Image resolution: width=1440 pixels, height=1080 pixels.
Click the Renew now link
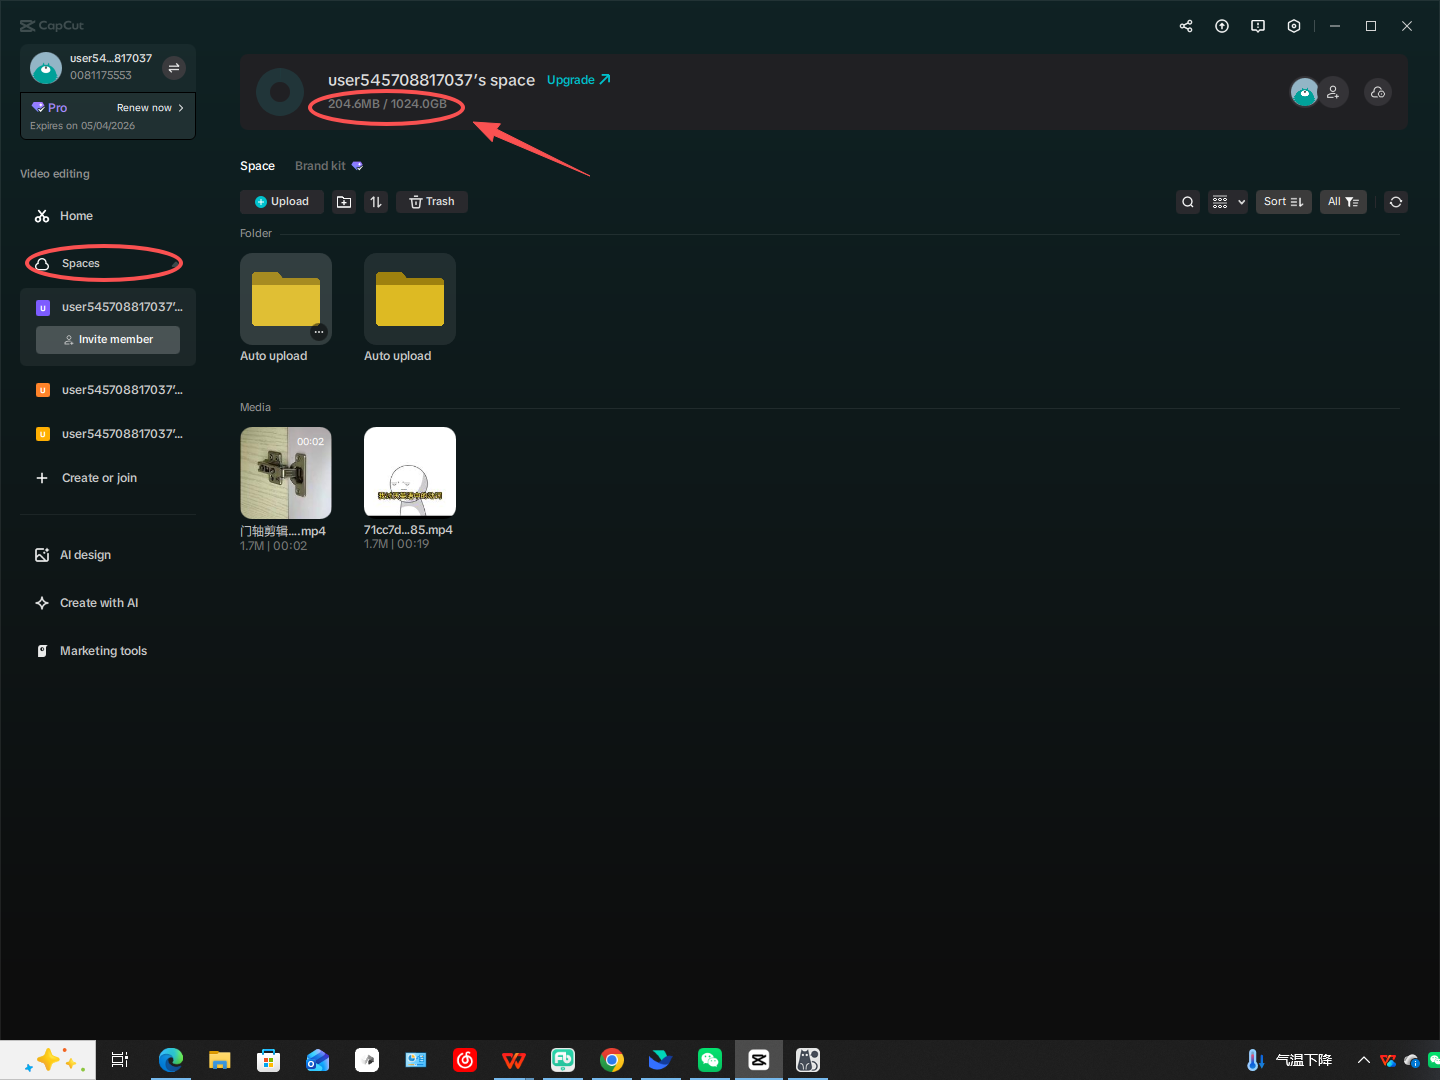(x=150, y=108)
